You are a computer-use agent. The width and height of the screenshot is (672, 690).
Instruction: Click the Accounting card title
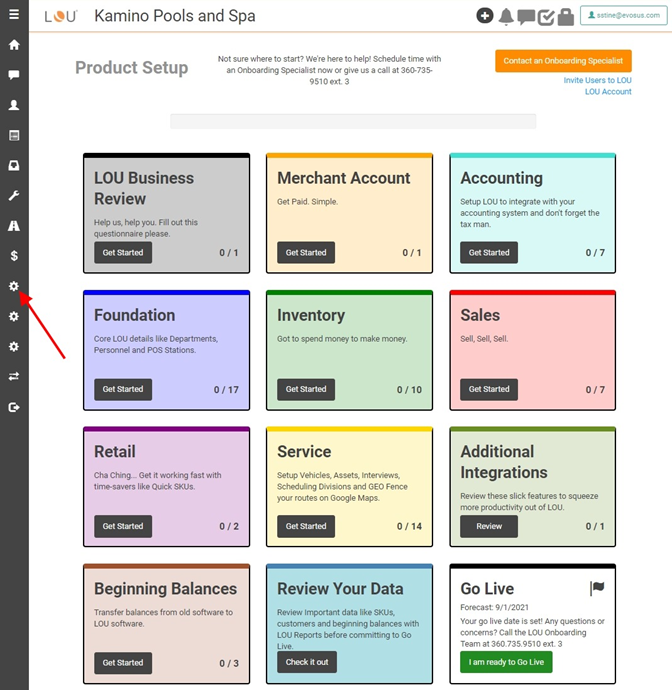click(502, 178)
